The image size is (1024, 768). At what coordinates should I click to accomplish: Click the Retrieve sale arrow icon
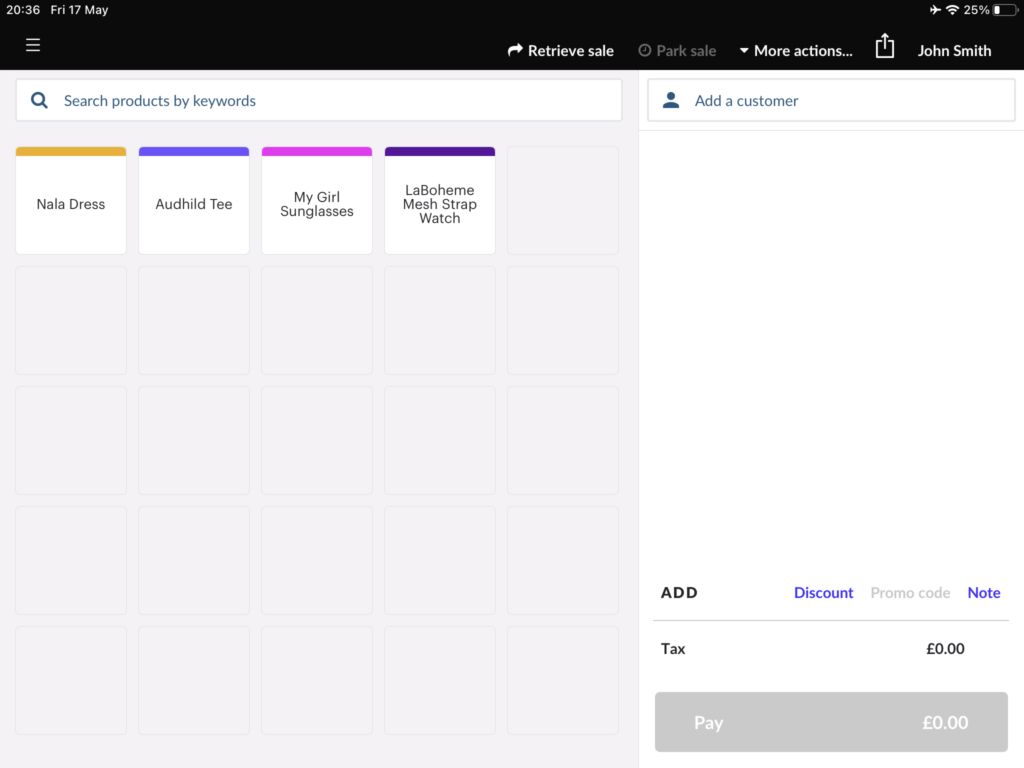[515, 48]
